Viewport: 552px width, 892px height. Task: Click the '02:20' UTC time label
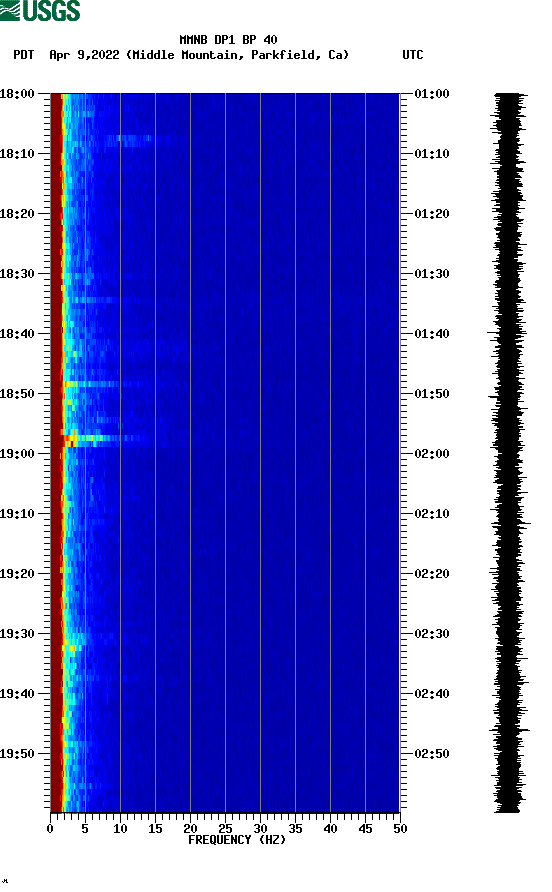click(432, 574)
